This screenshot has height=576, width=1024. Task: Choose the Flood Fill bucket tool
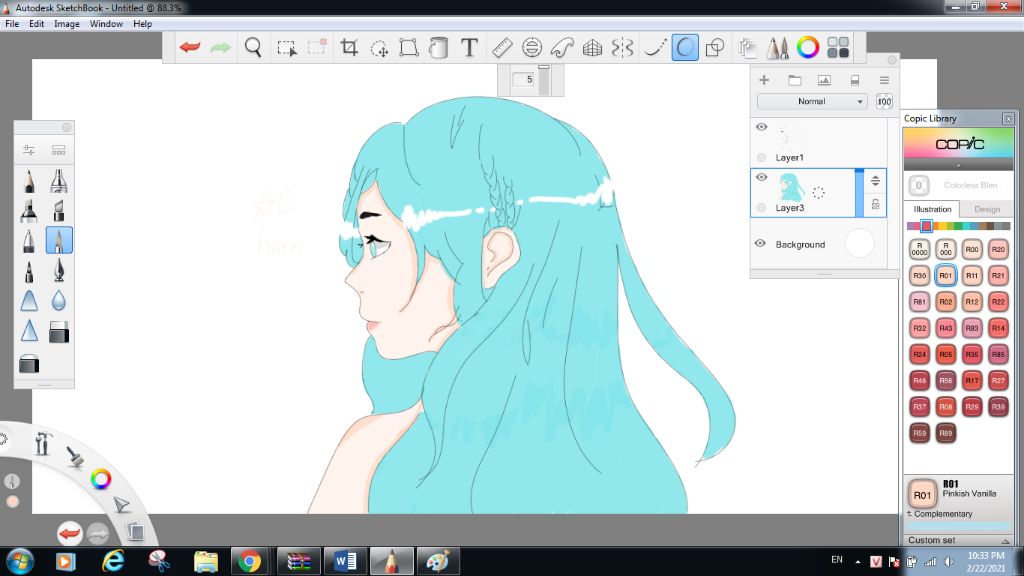point(439,47)
